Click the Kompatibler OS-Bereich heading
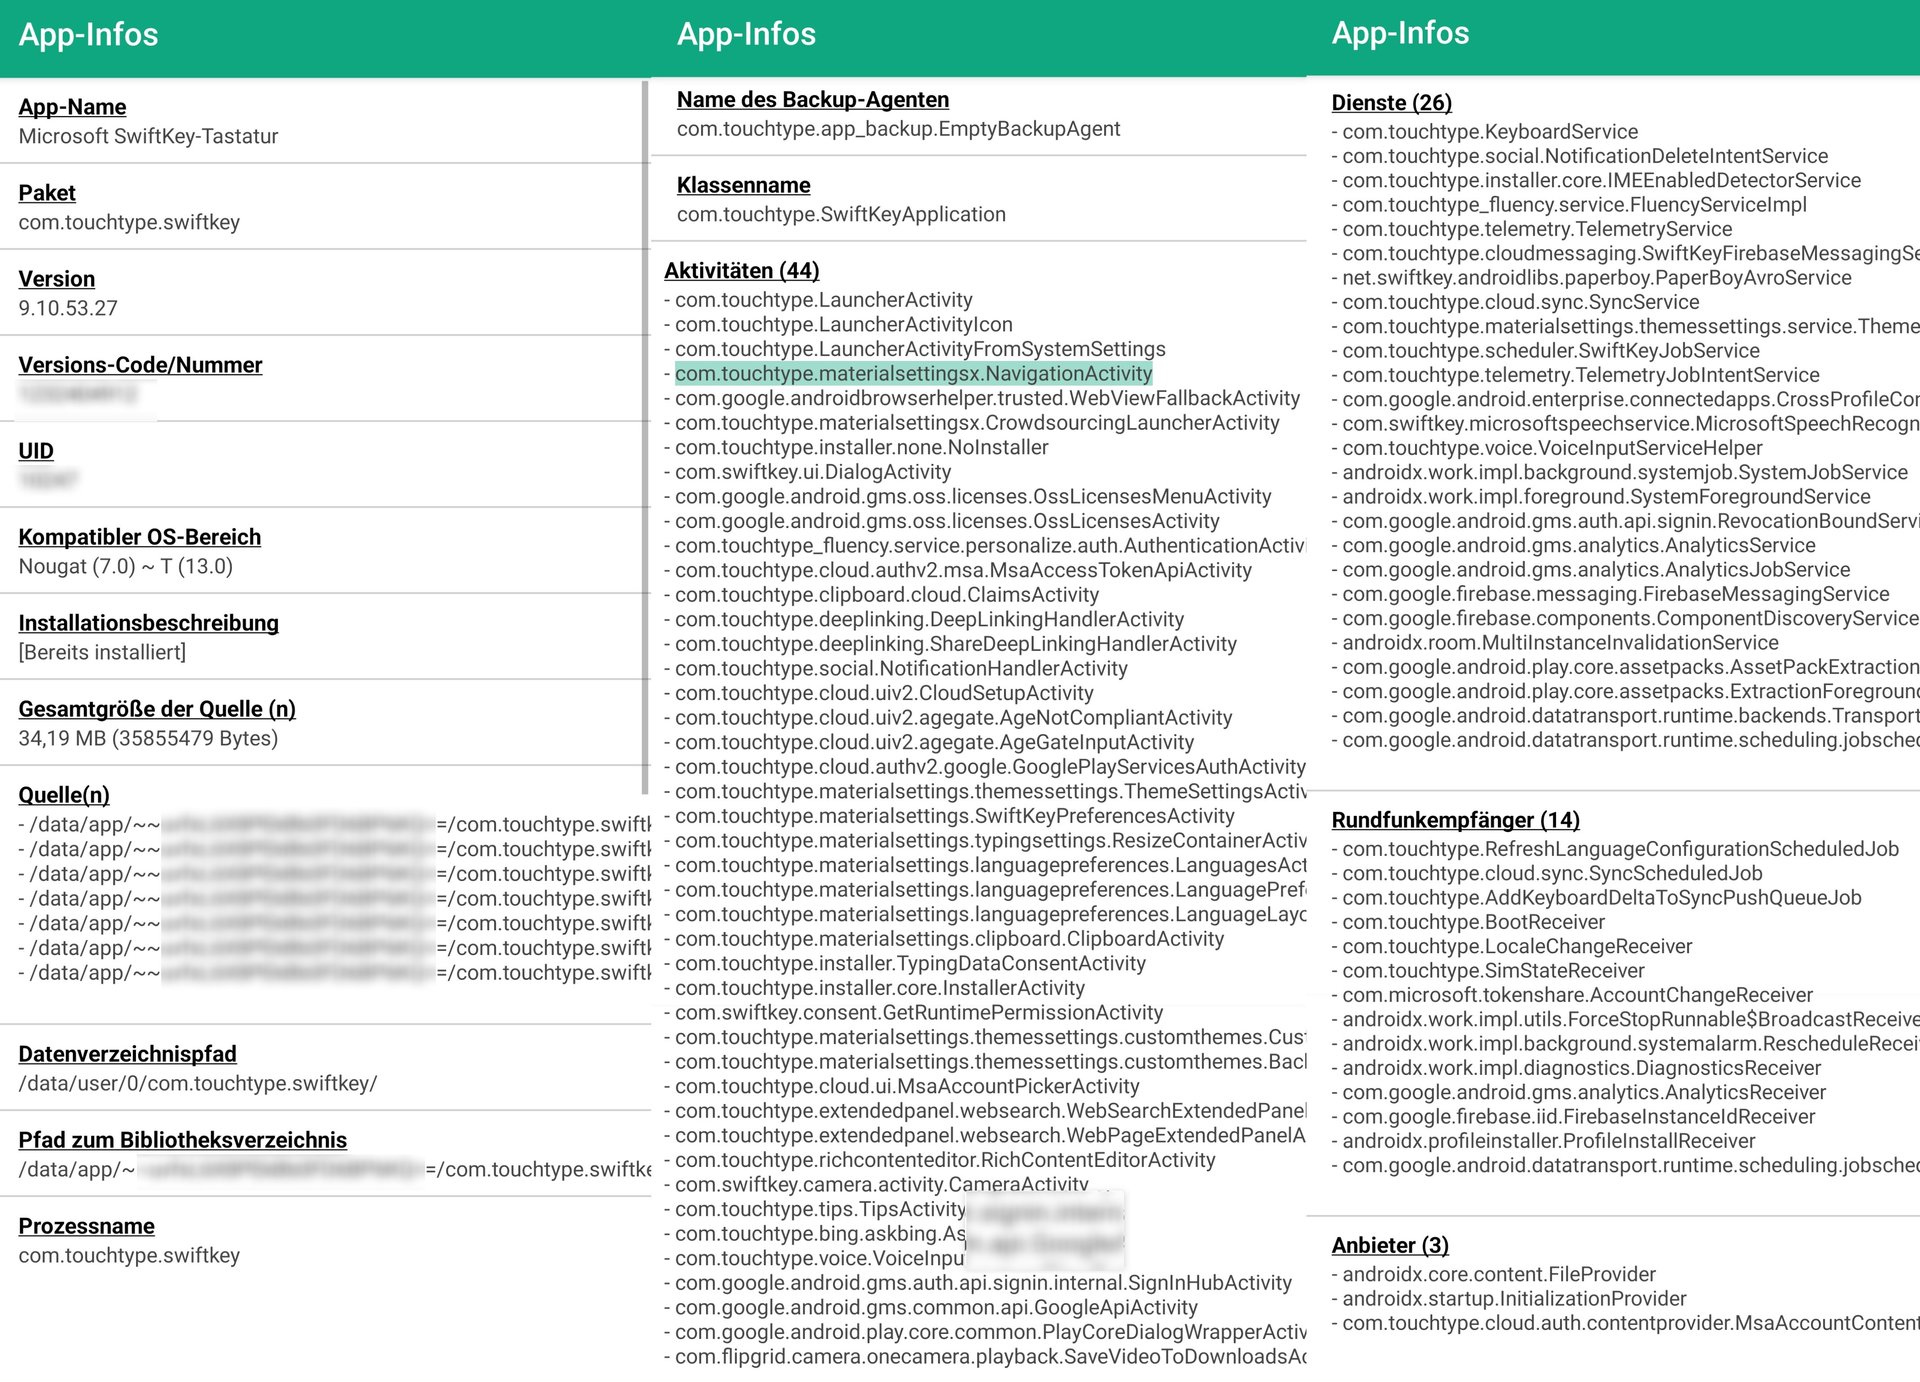 pyautogui.click(x=139, y=537)
